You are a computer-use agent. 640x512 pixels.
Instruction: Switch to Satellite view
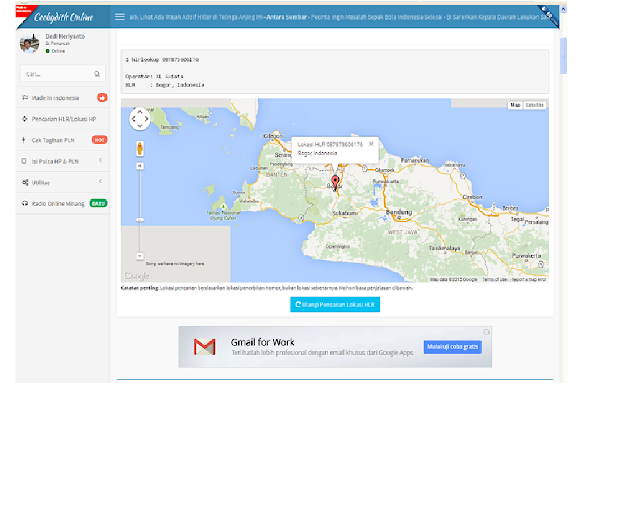point(534,105)
